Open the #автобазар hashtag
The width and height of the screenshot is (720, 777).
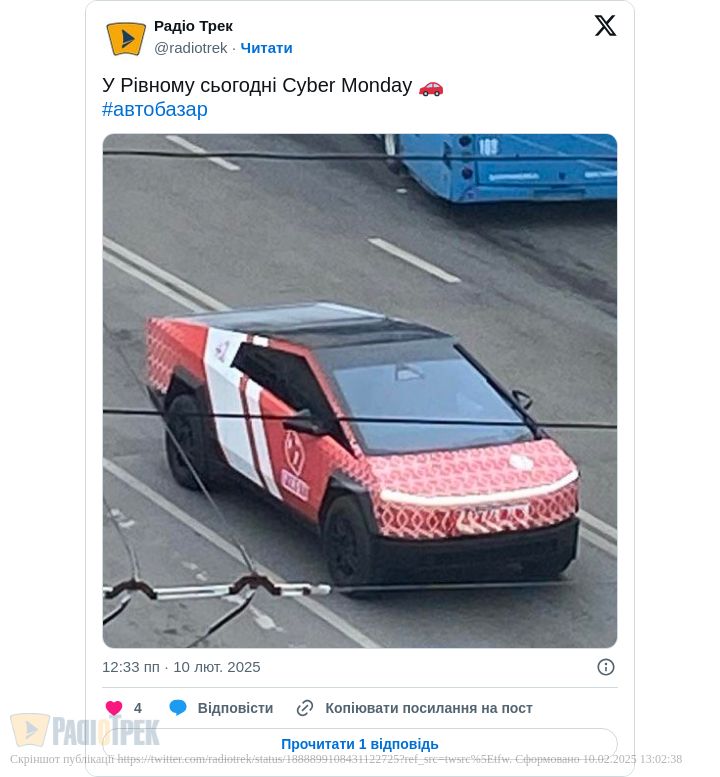point(155,110)
